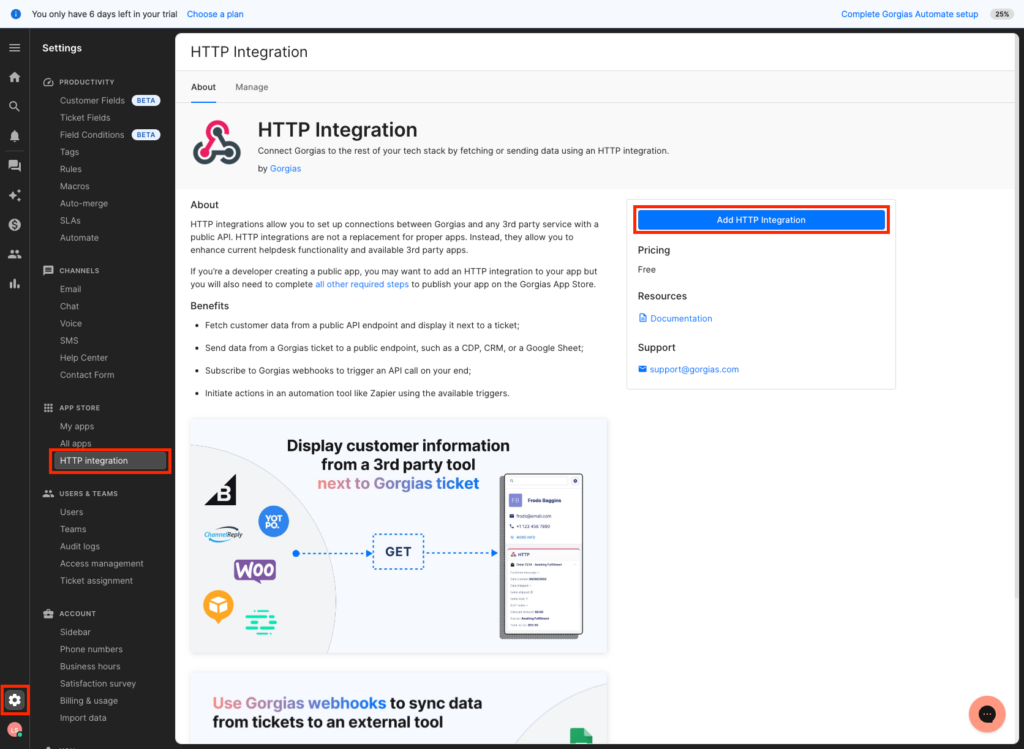Open Automate sparkle icon in sidebar

click(x=14, y=195)
